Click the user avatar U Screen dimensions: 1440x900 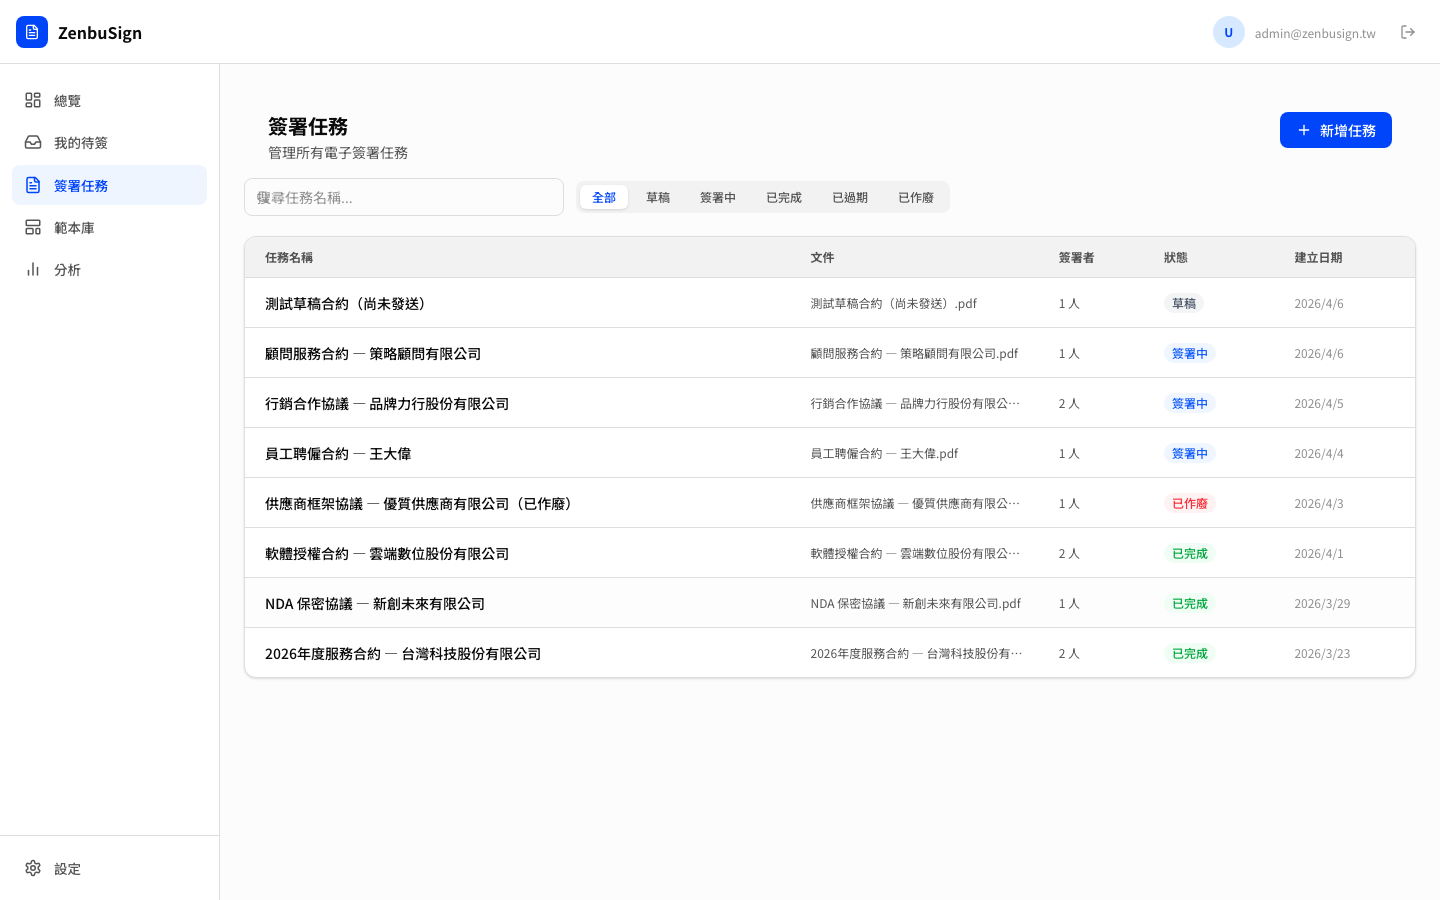tap(1229, 32)
